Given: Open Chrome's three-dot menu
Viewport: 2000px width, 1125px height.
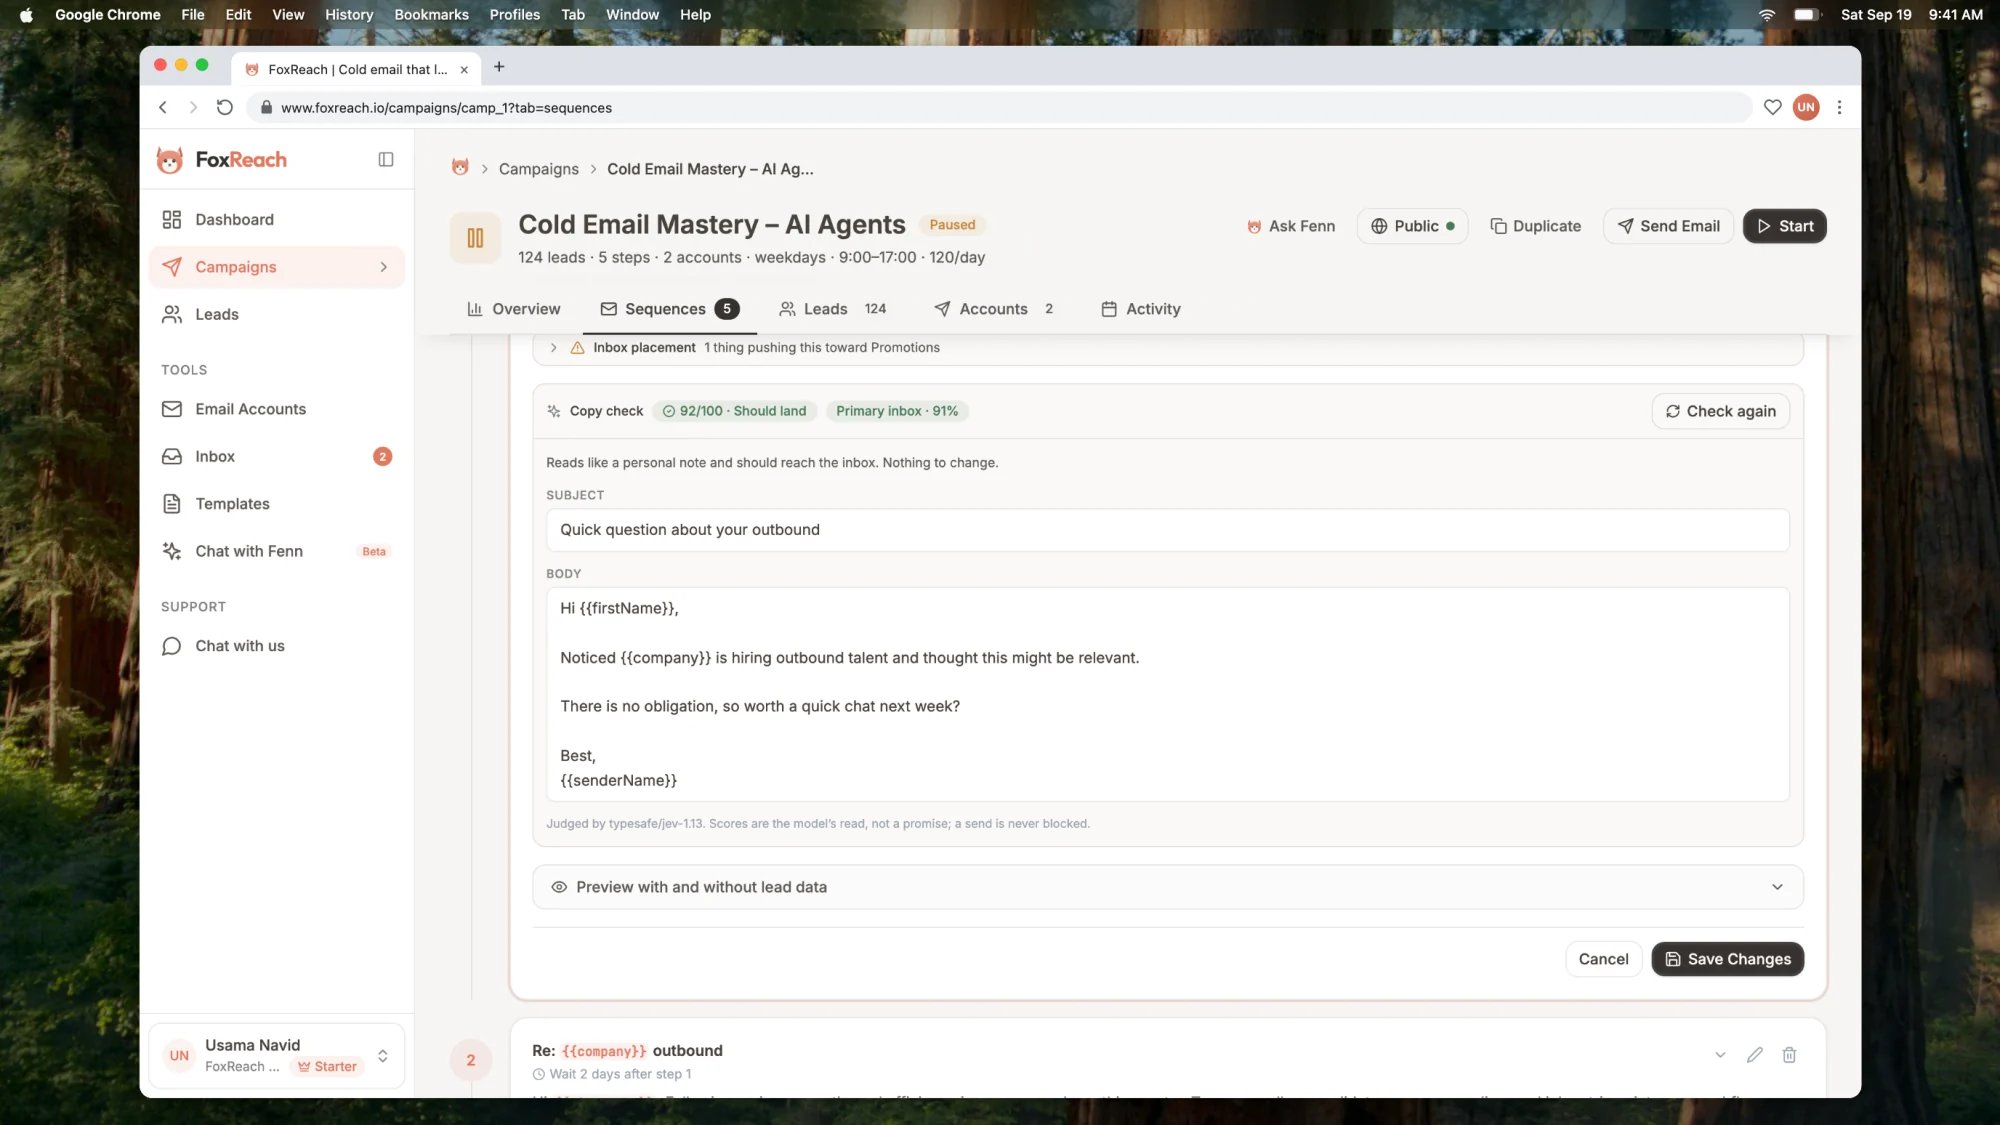Looking at the screenshot, I should [1839, 107].
